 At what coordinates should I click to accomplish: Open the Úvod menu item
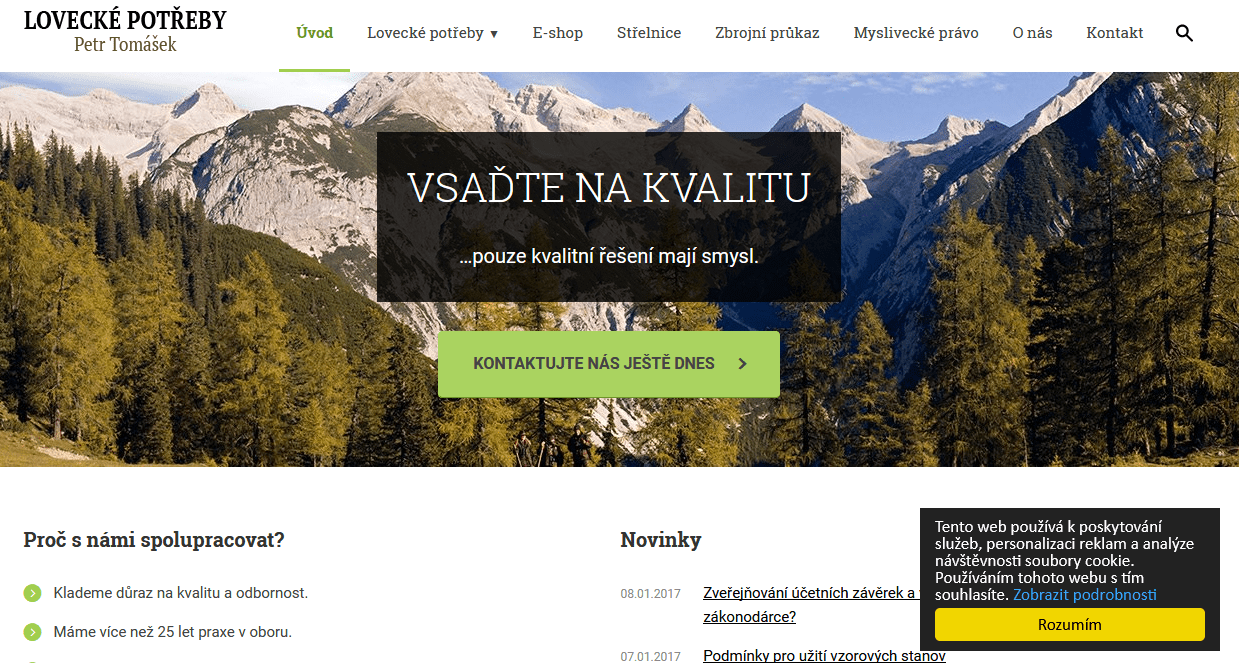pyautogui.click(x=315, y=33)
